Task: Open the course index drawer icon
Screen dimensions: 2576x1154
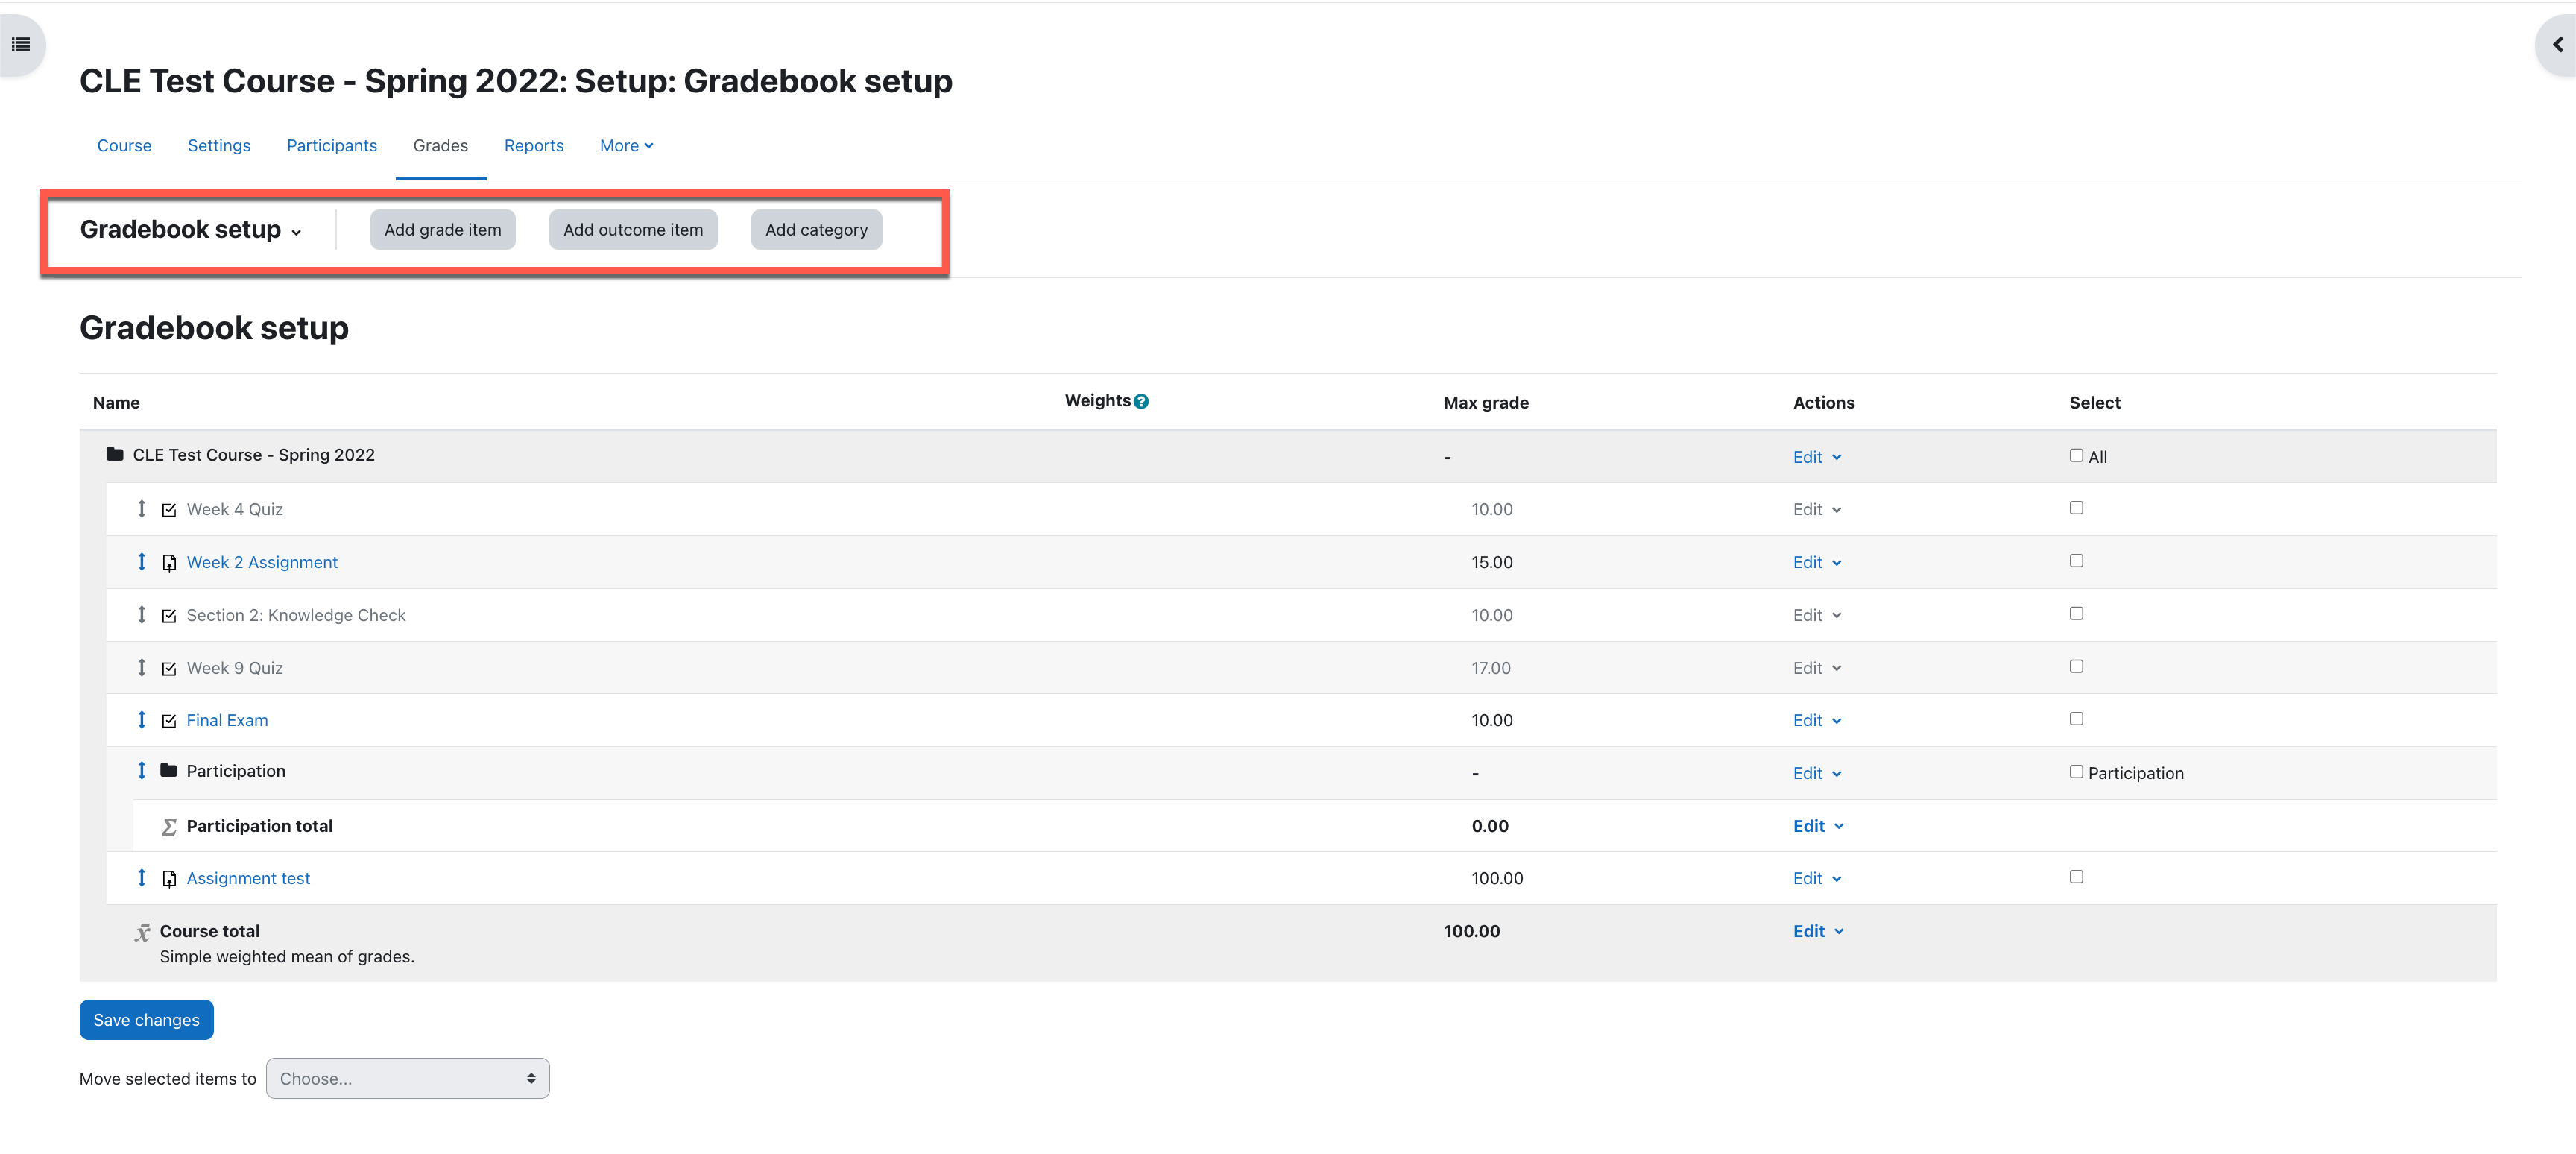Action: pyautogui.click(x=21, y=44)
